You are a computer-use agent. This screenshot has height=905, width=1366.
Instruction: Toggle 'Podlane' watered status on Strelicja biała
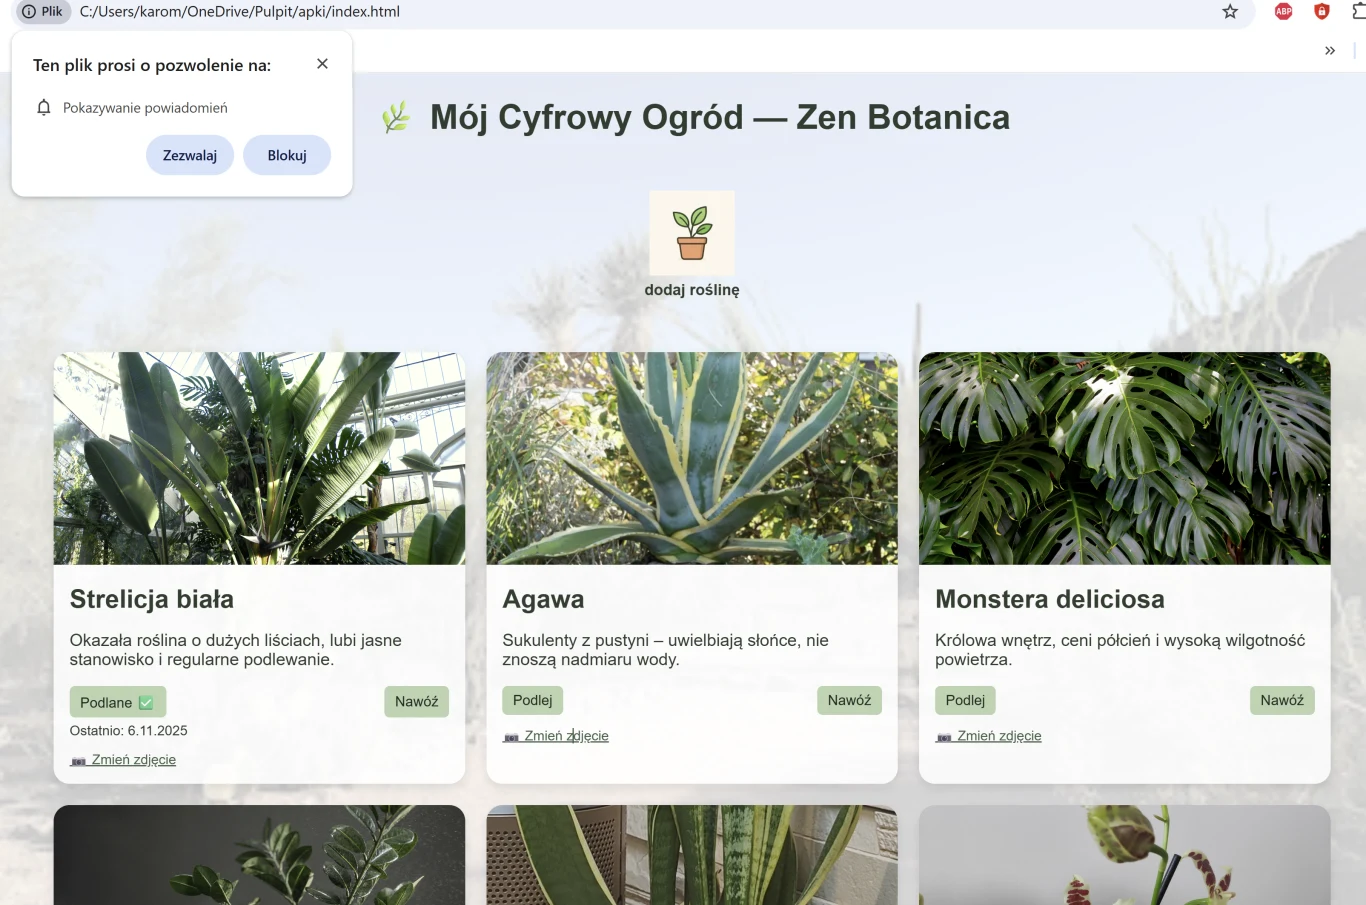(117, 701)
